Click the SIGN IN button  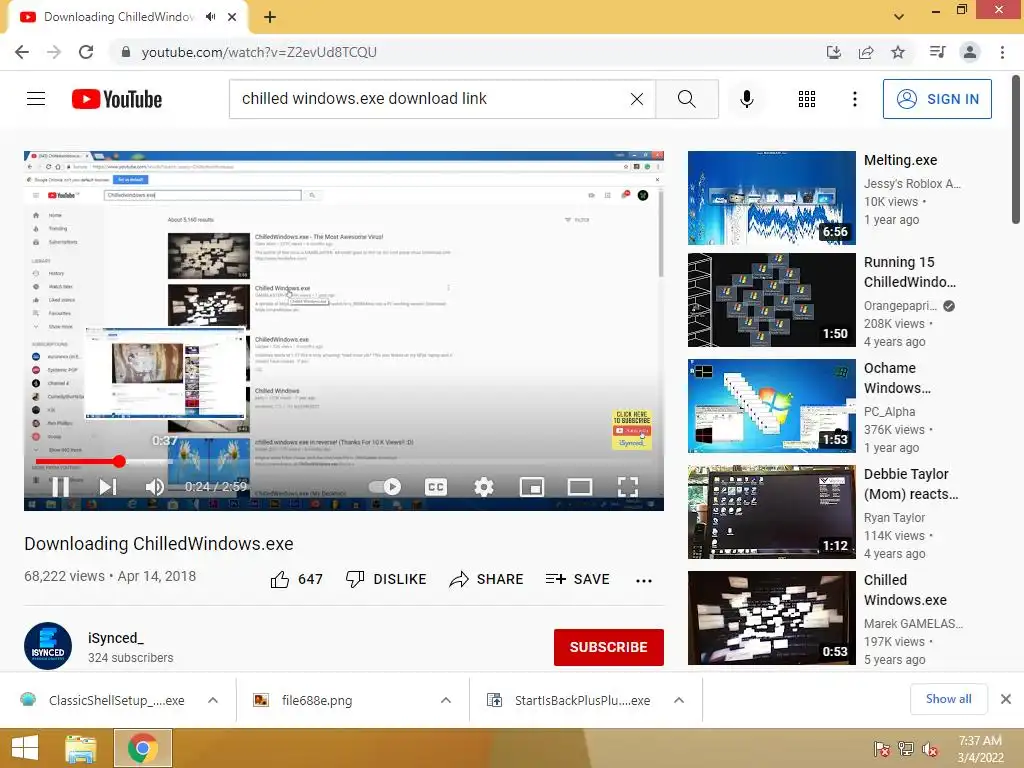pos(936,99)
